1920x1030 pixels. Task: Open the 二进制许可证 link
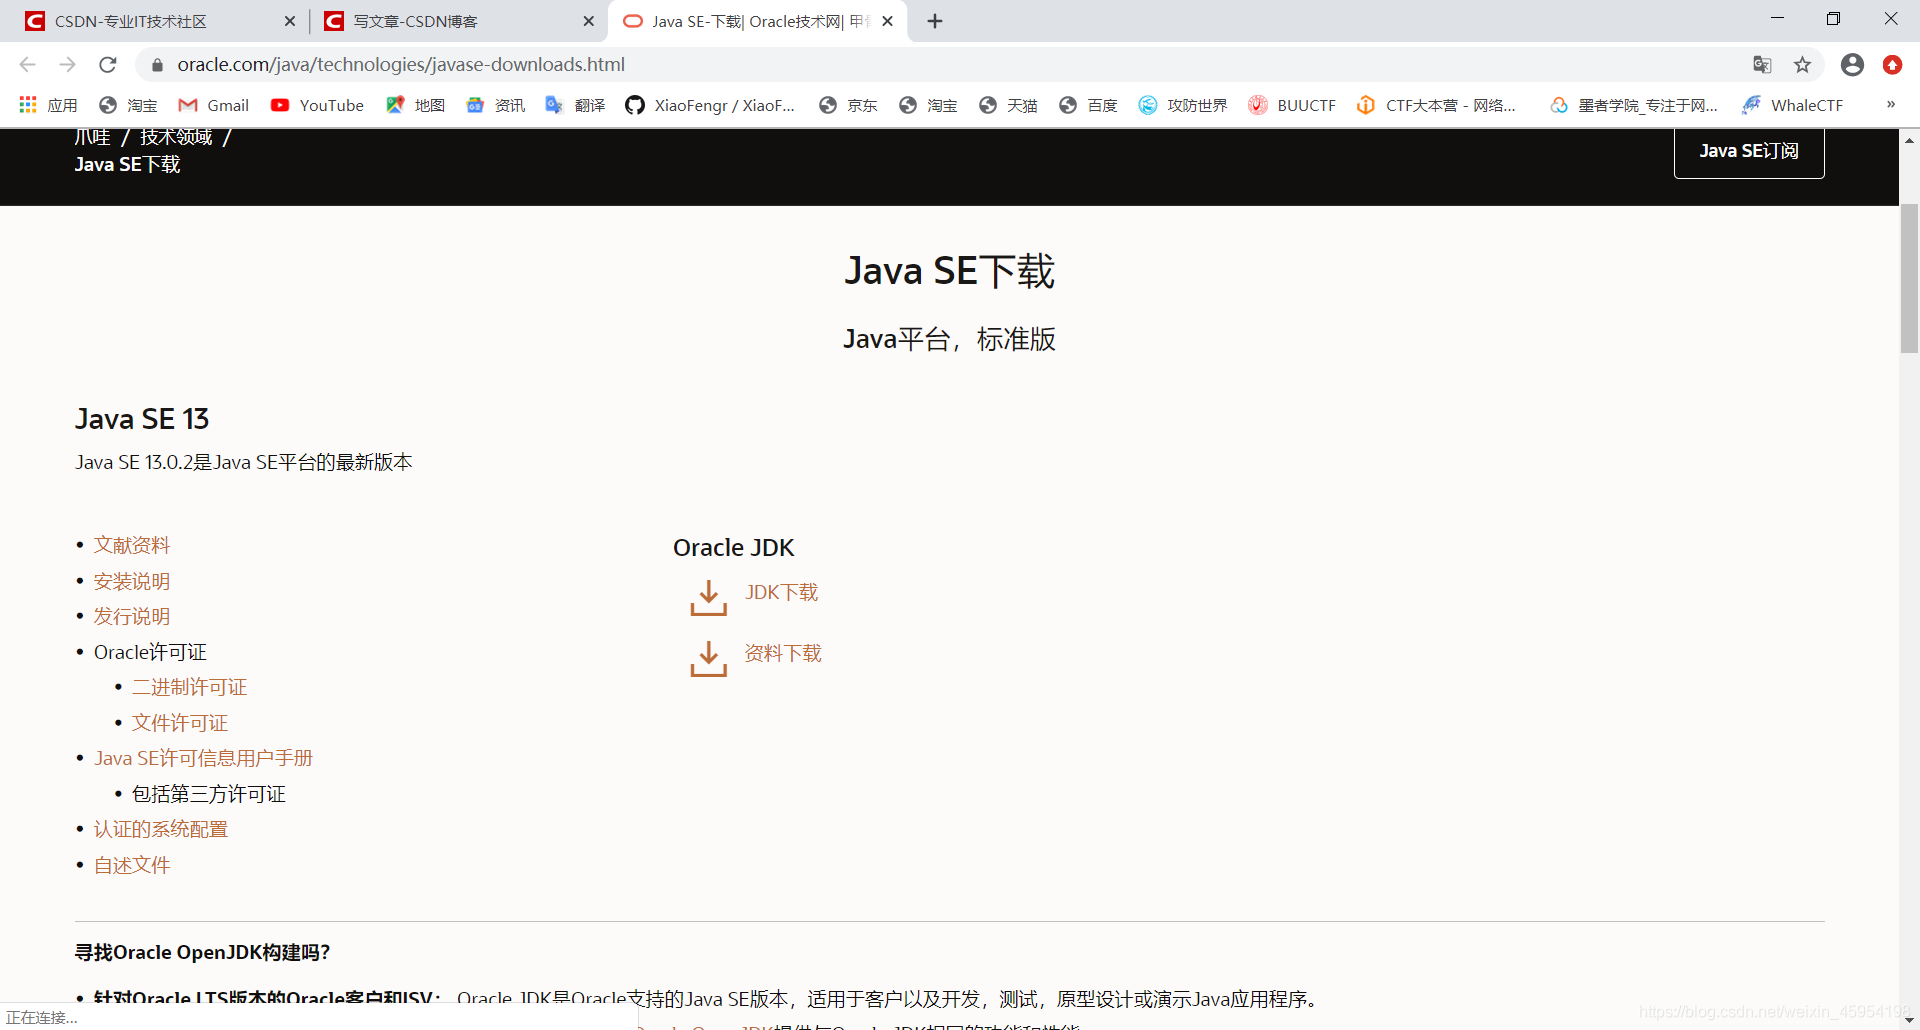189,687
